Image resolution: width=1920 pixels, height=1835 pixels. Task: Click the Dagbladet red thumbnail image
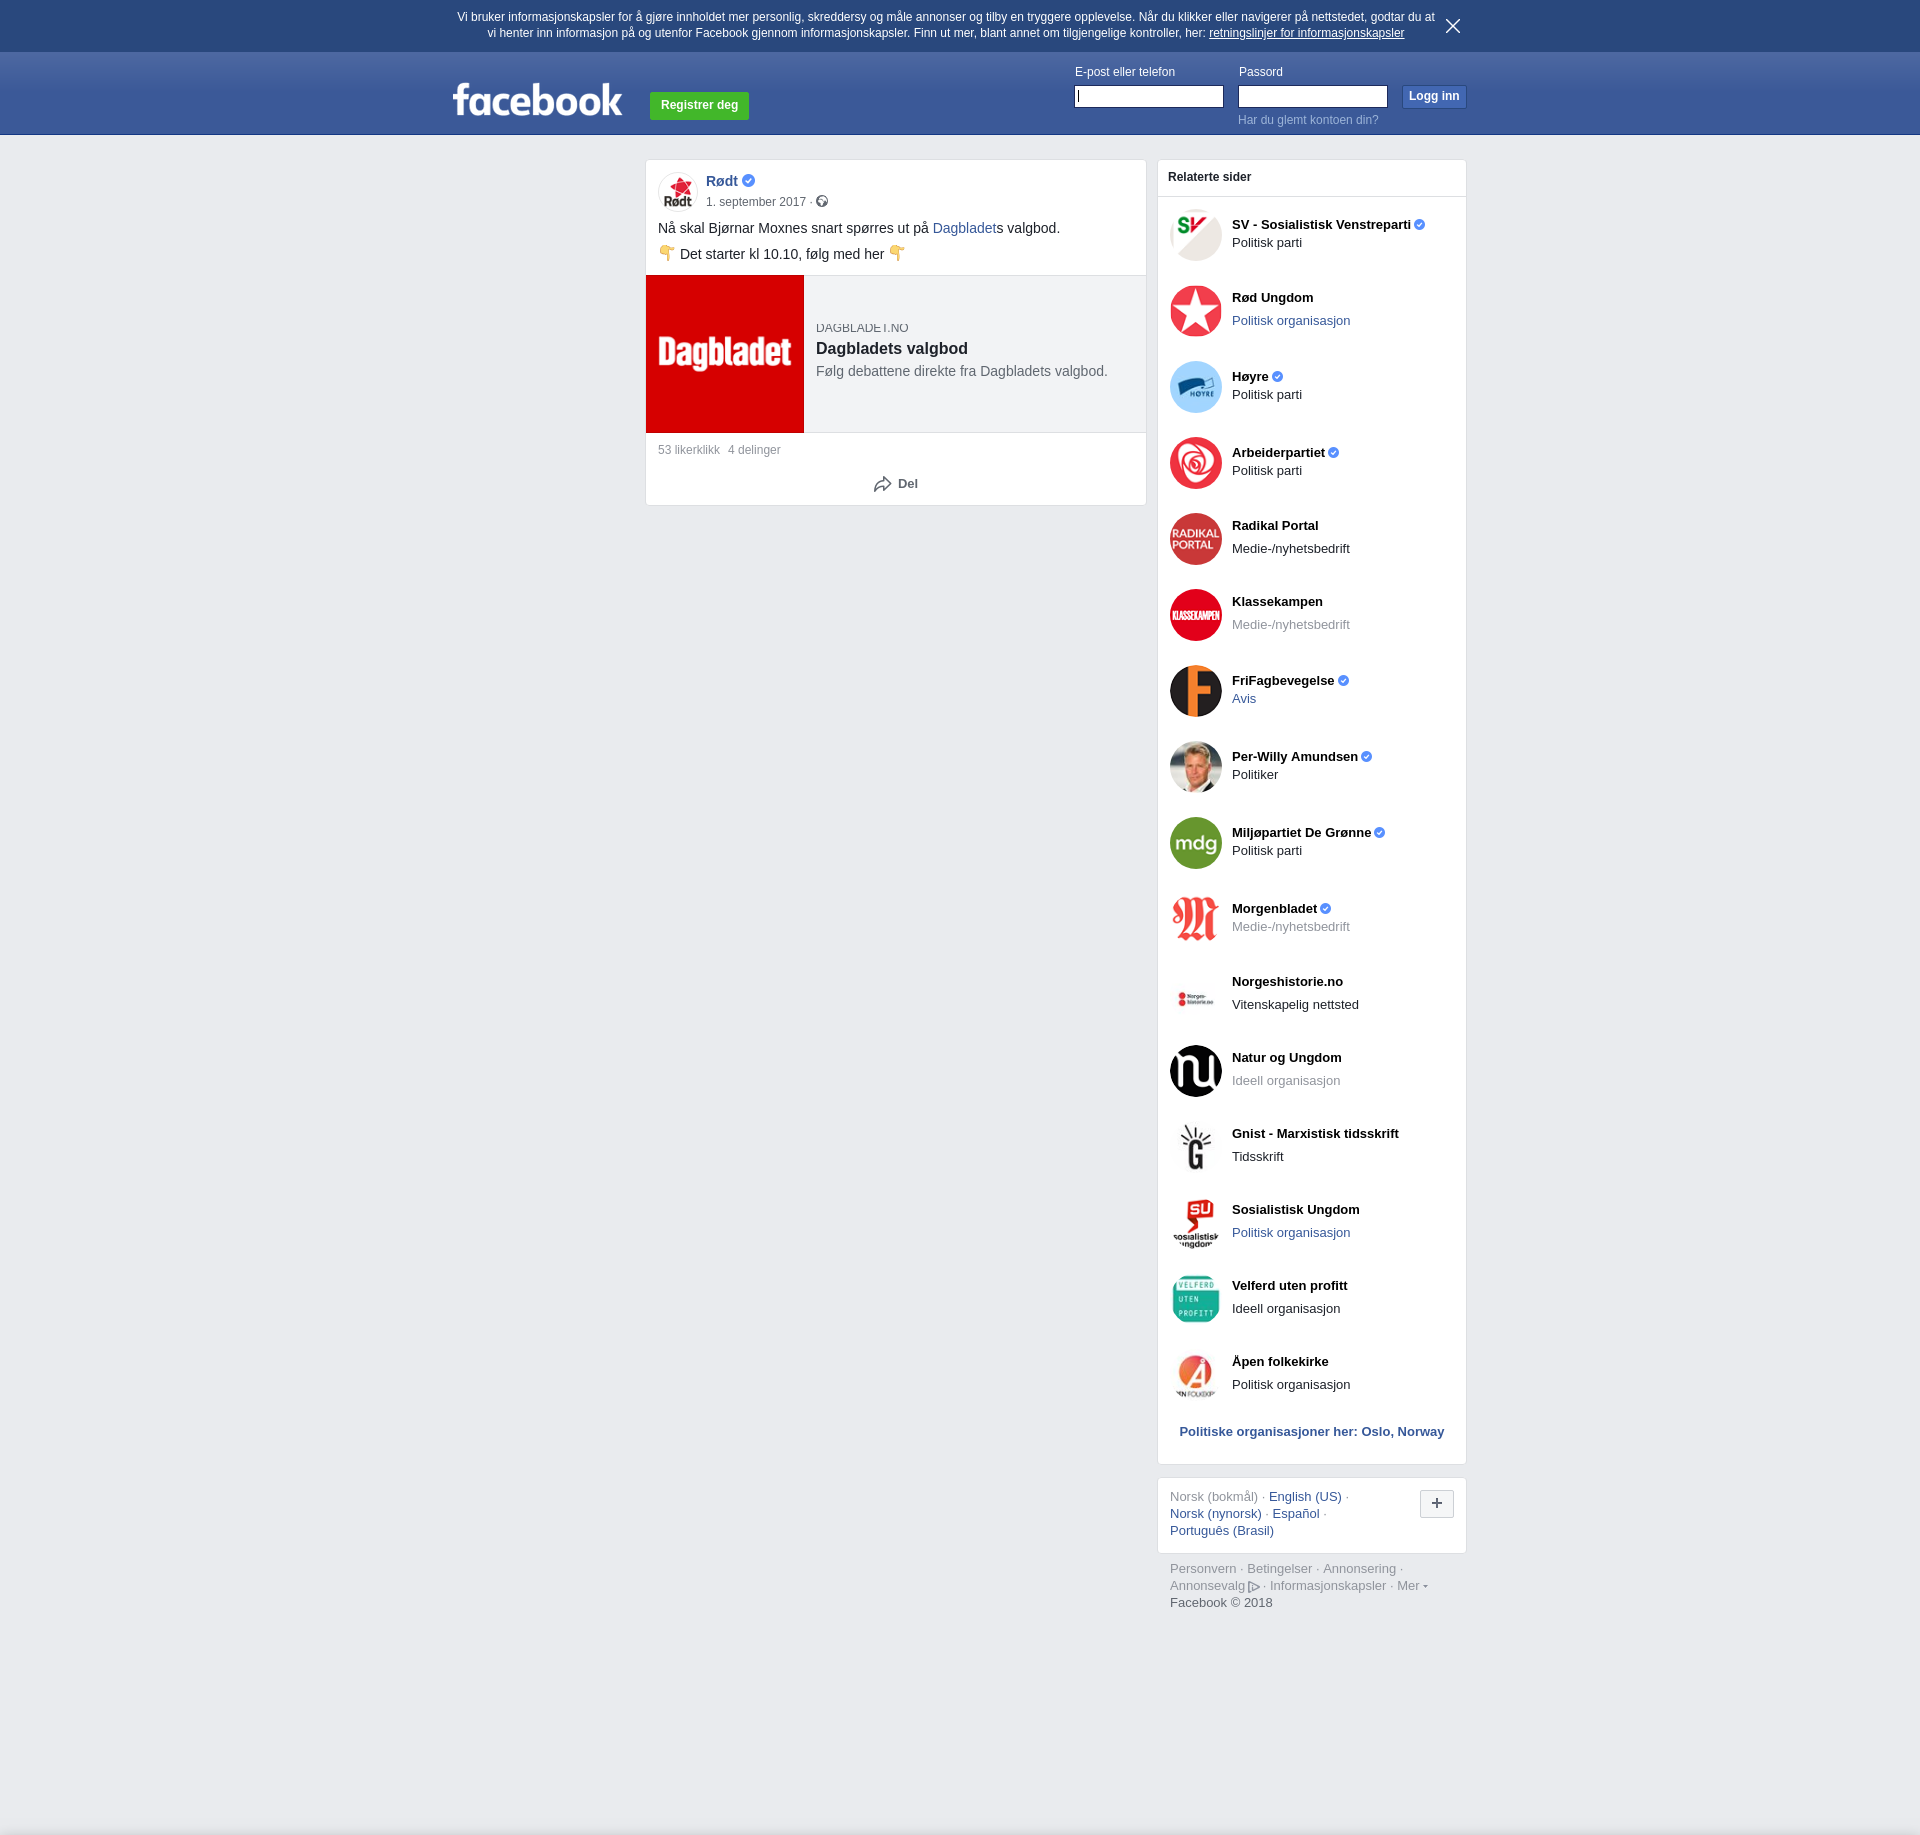(725, 354)
